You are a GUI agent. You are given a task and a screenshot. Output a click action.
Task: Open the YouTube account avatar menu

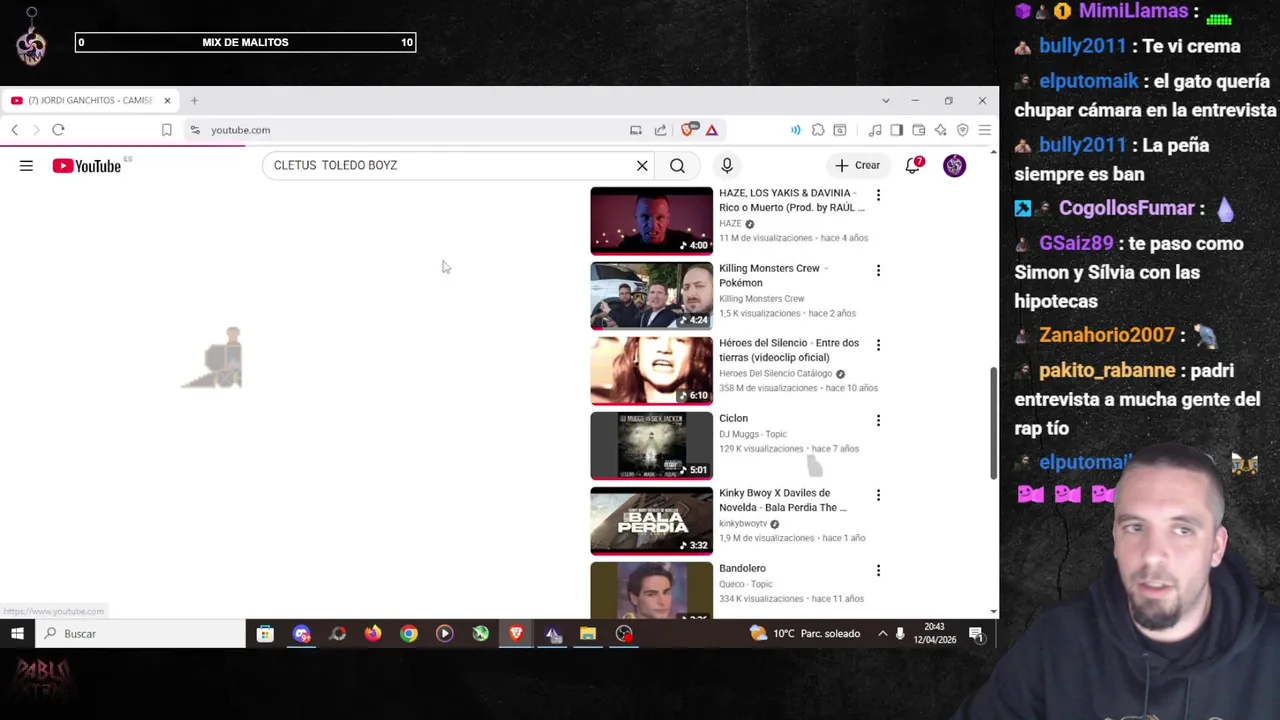pyautogui.click(x=954, y=166)
